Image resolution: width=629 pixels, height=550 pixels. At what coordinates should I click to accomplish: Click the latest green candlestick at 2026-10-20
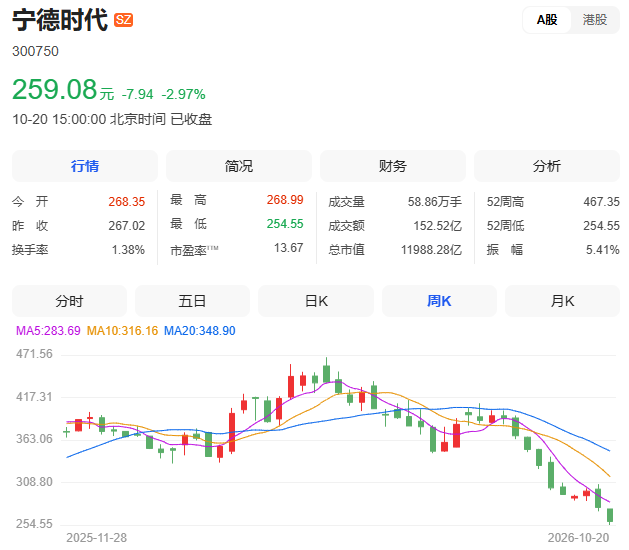click(x=610, y=515)
